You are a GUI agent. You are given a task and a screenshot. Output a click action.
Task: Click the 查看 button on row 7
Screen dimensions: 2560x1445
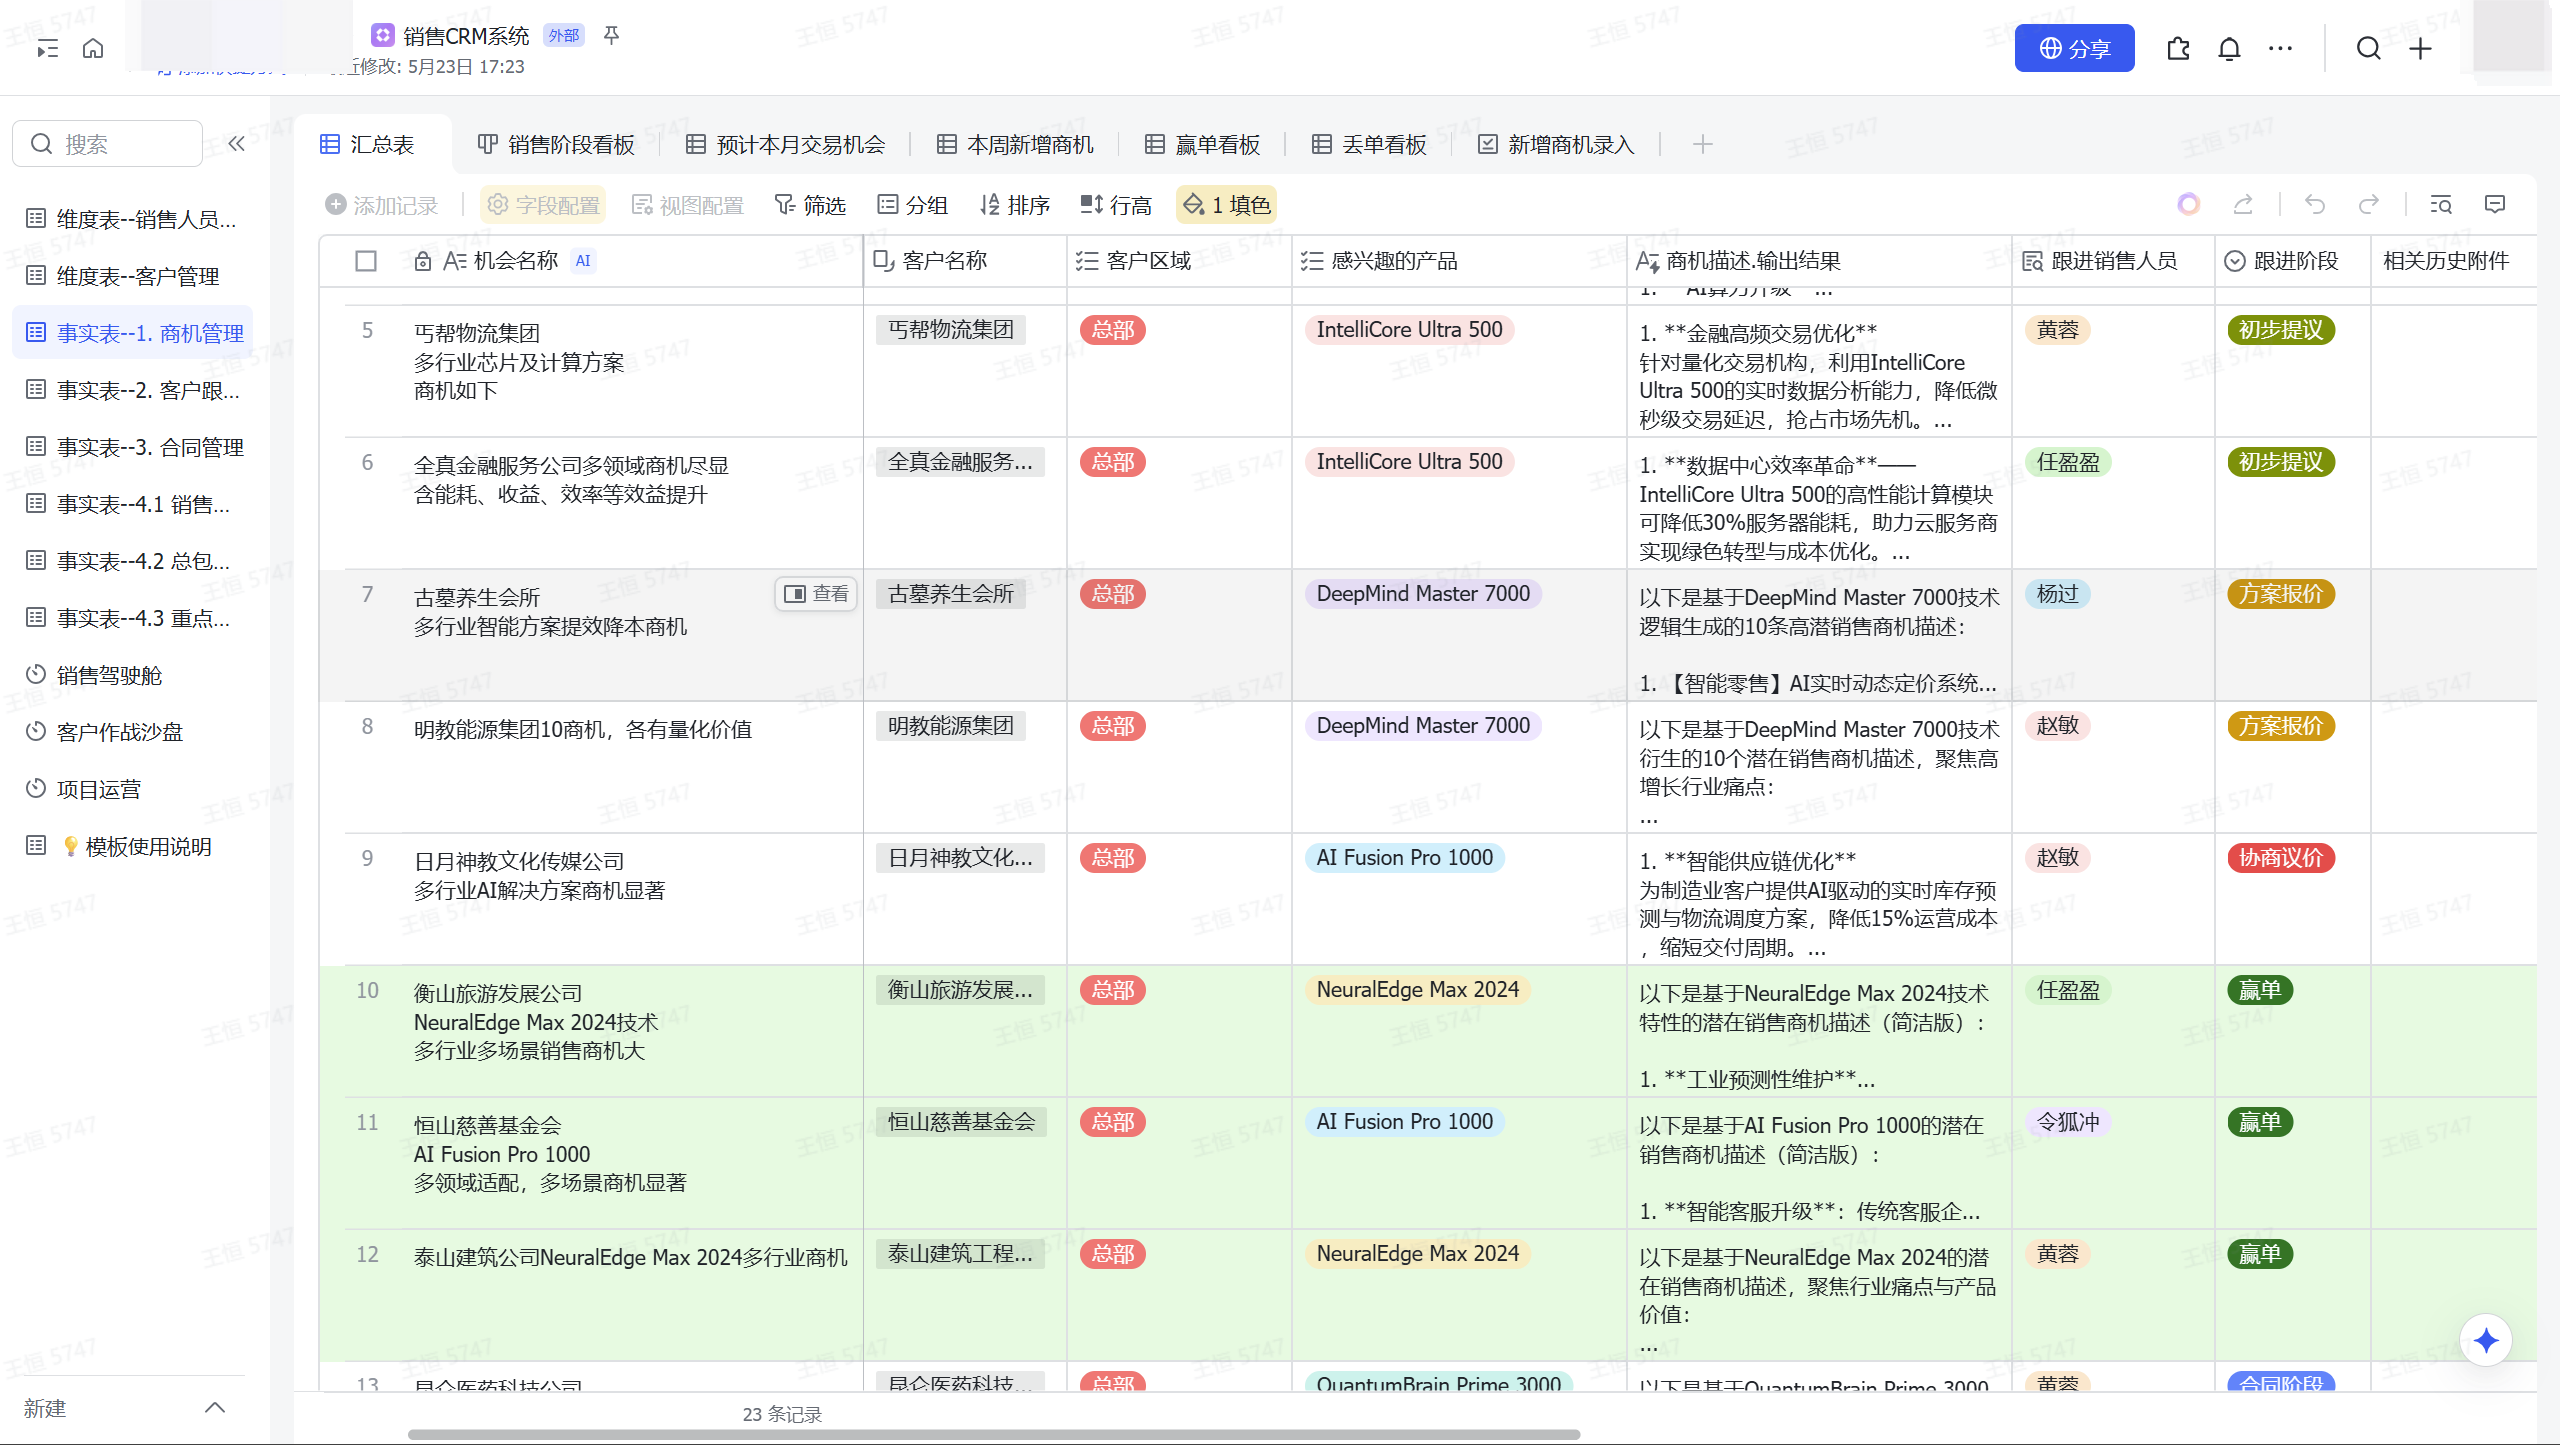click(817, 594)
